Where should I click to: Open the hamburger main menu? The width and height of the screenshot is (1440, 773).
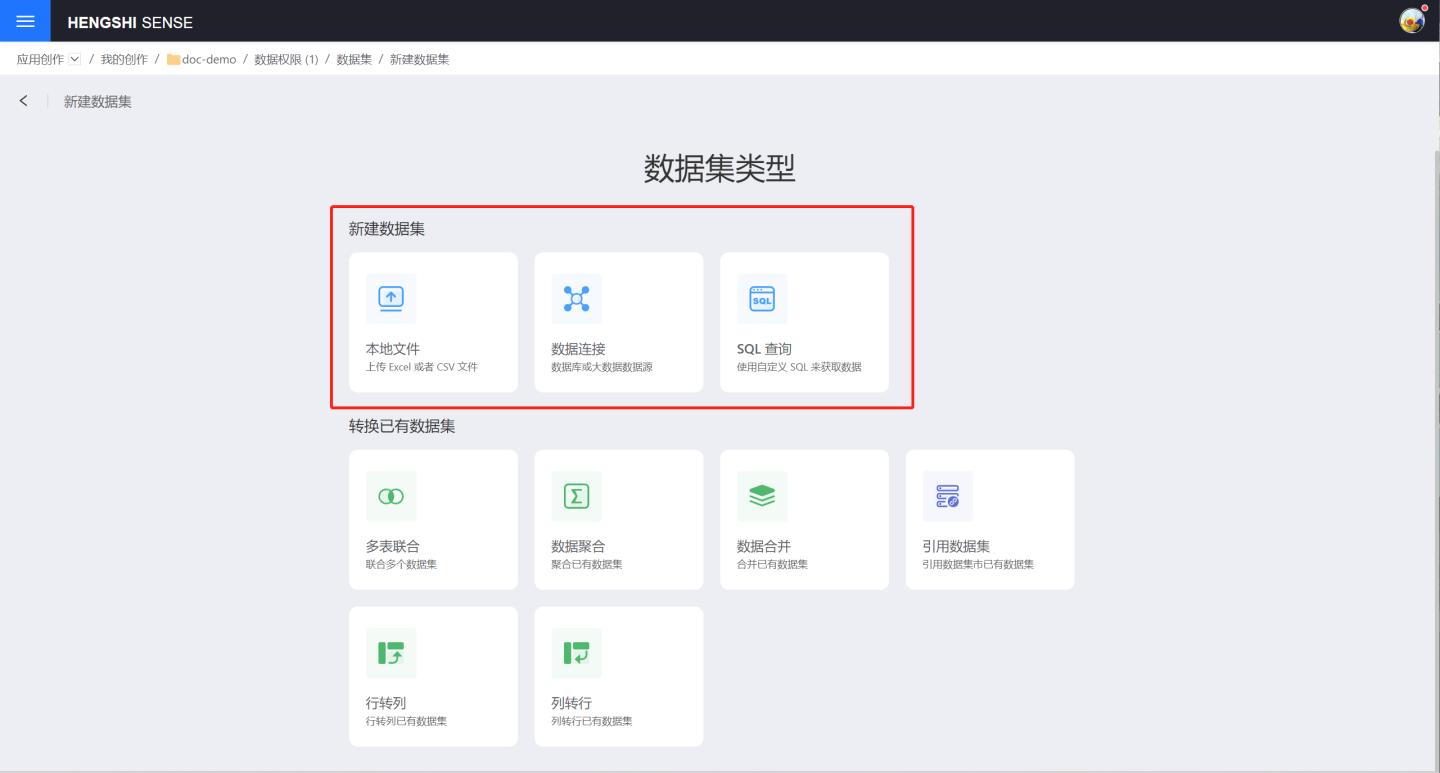tap(25, 21)
